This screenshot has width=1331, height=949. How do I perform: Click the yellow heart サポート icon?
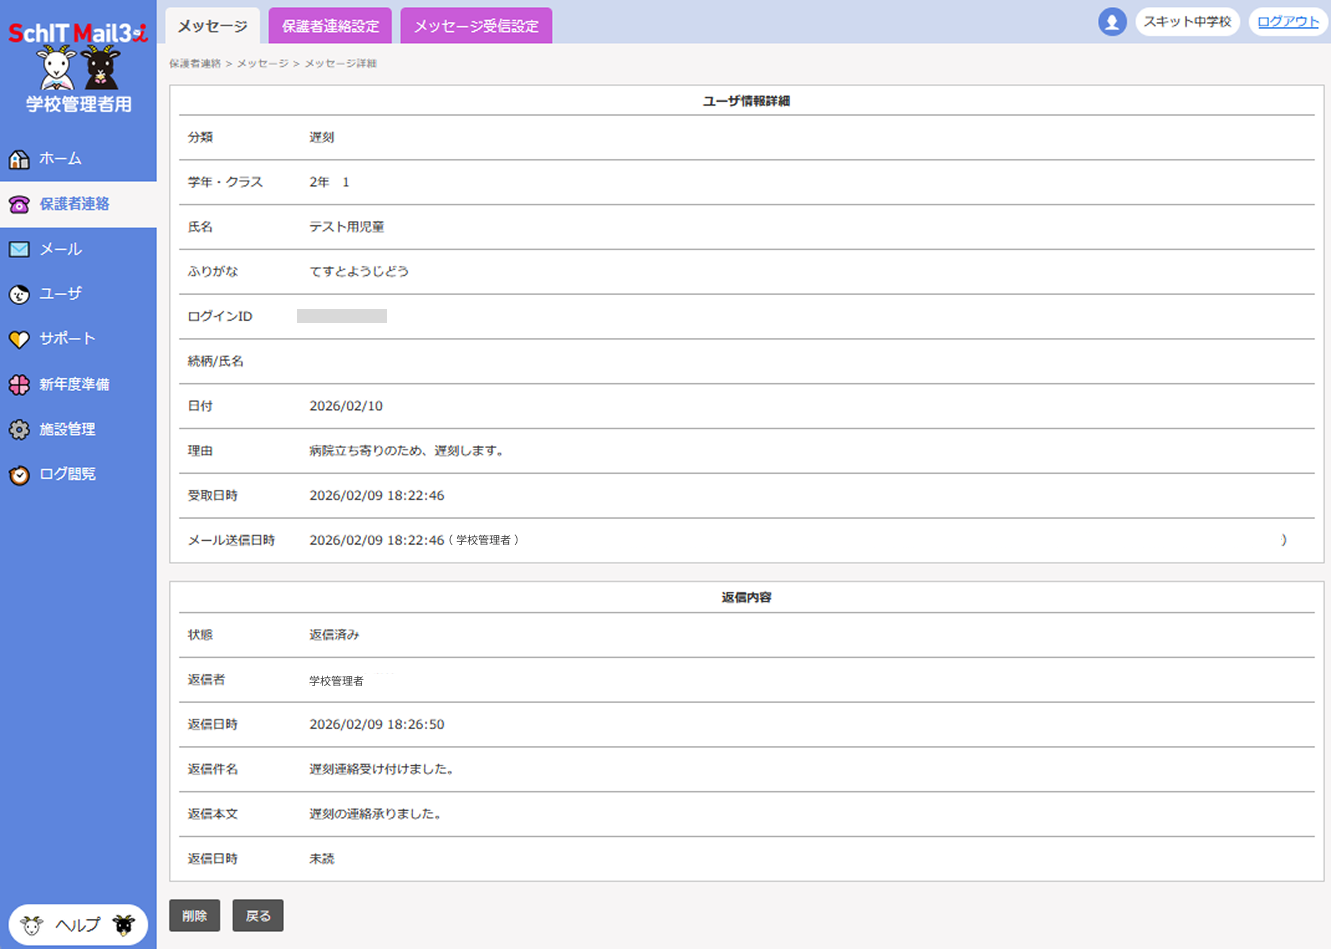[x=19, y=339]
